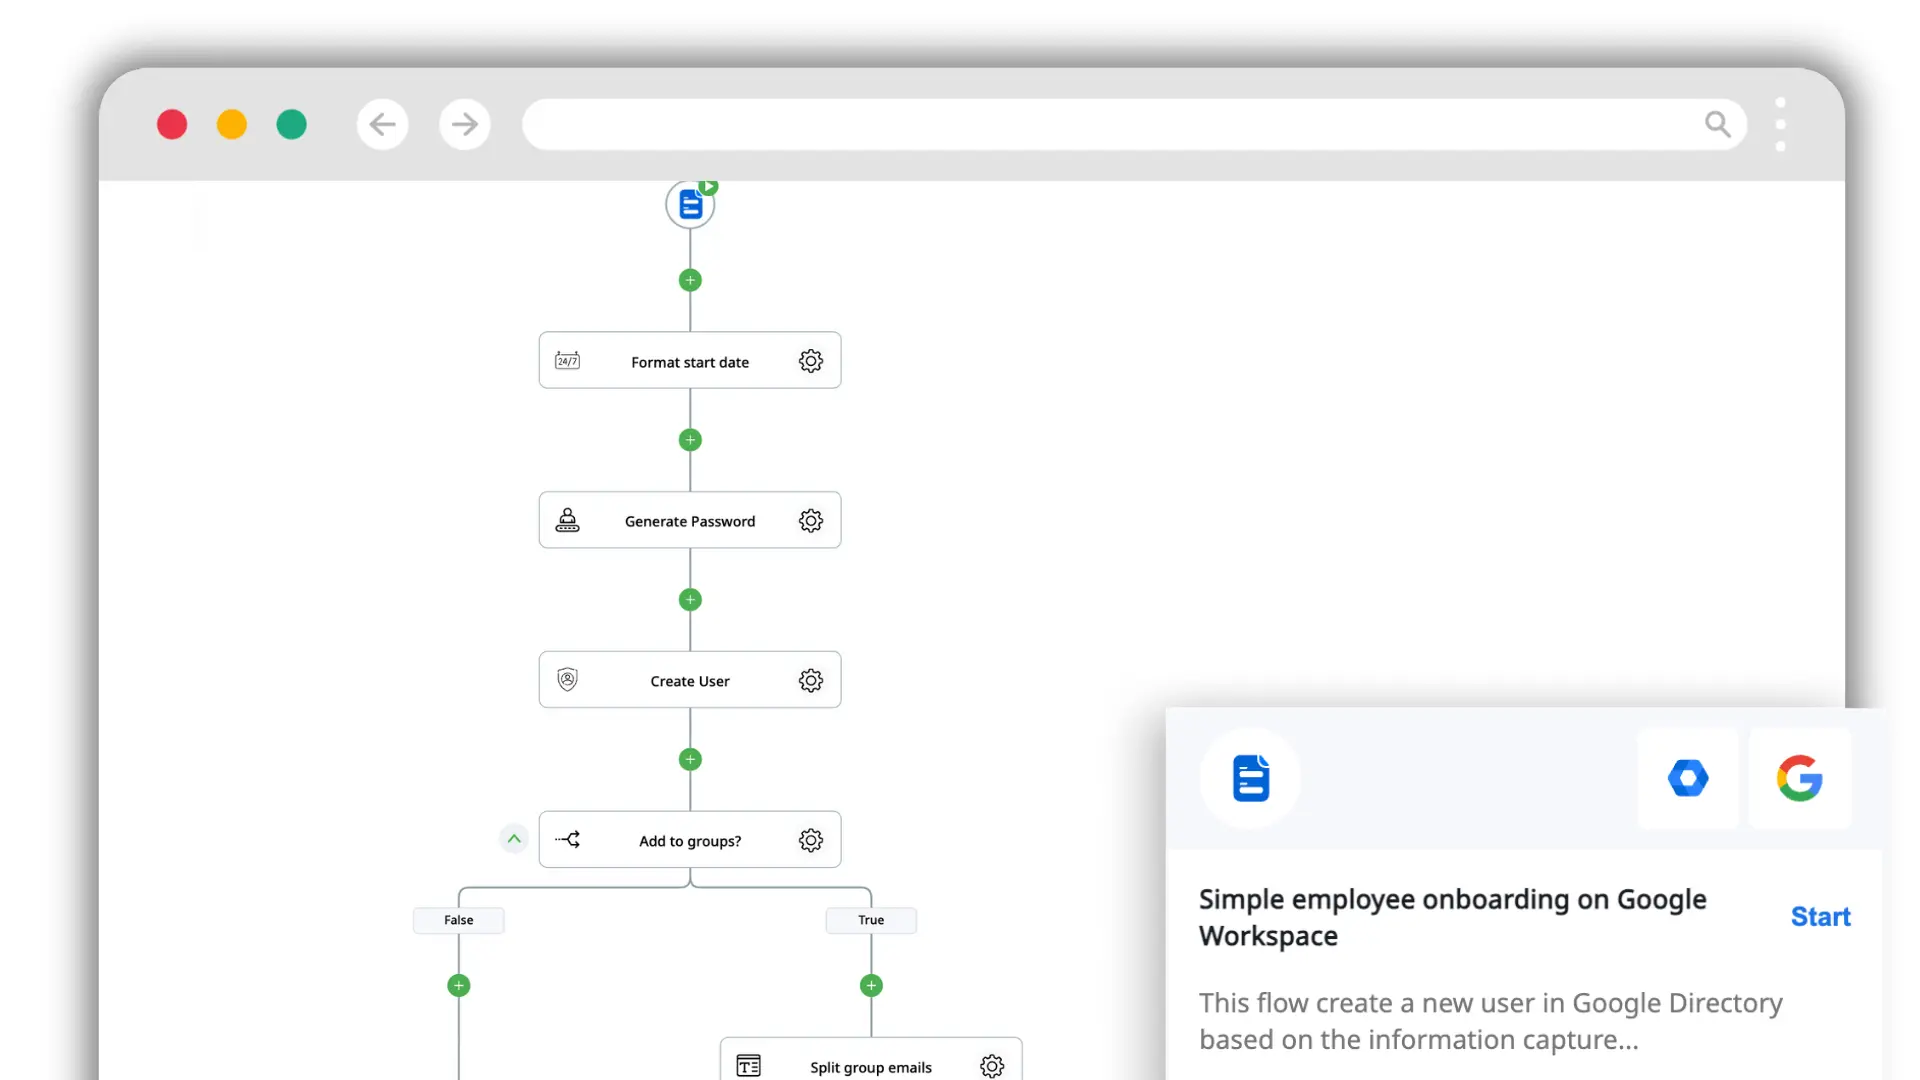Click the shield user icon in Create User node
1920x1080 pixels.
567,680
